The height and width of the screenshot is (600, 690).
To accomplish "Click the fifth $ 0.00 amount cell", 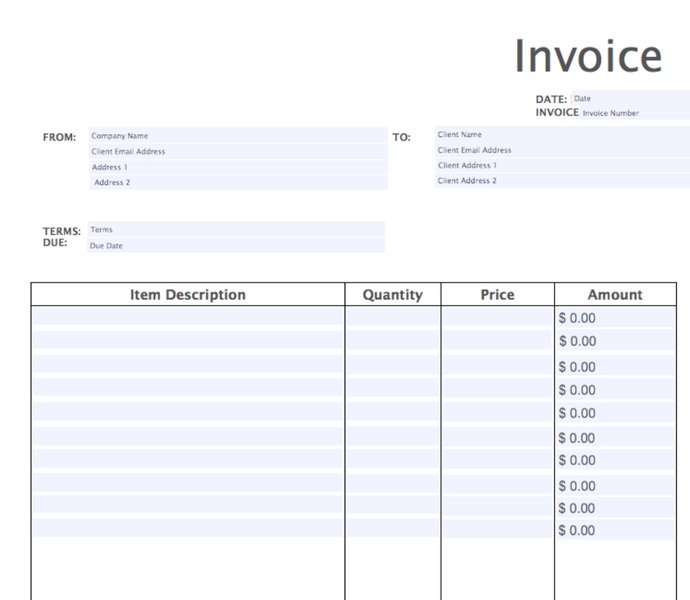I will pyautogui.click(x=616, y=412).
